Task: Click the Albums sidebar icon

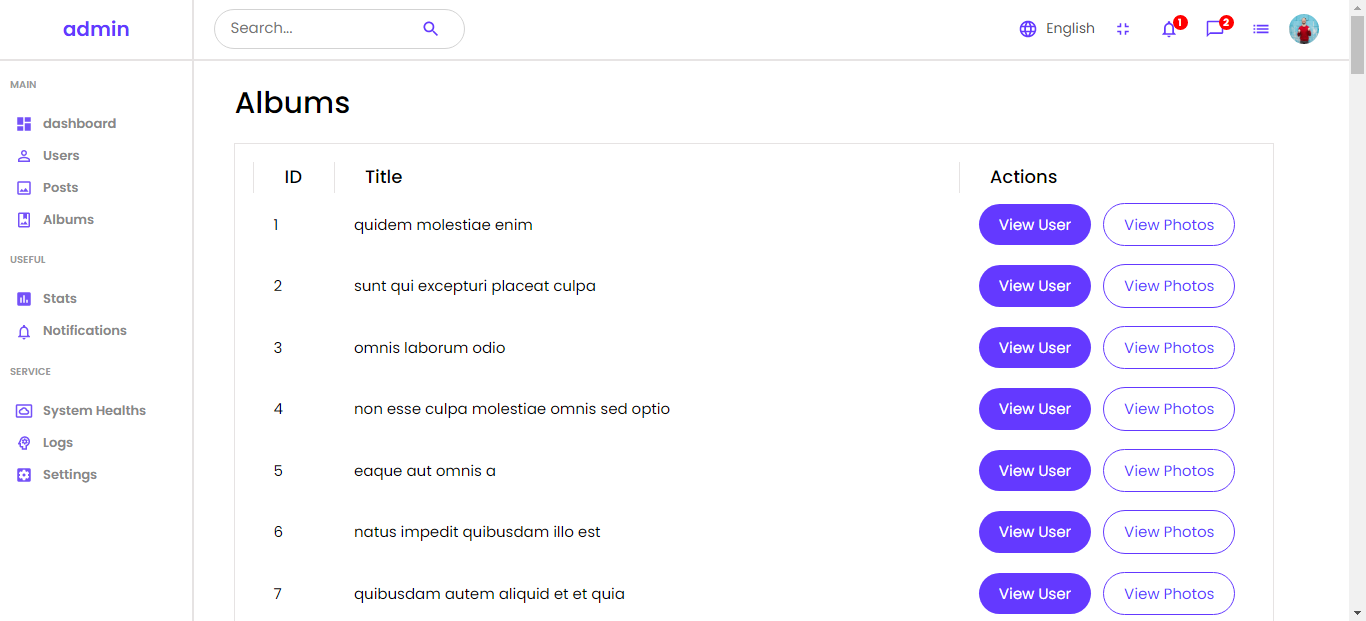Action: [24, 220]
